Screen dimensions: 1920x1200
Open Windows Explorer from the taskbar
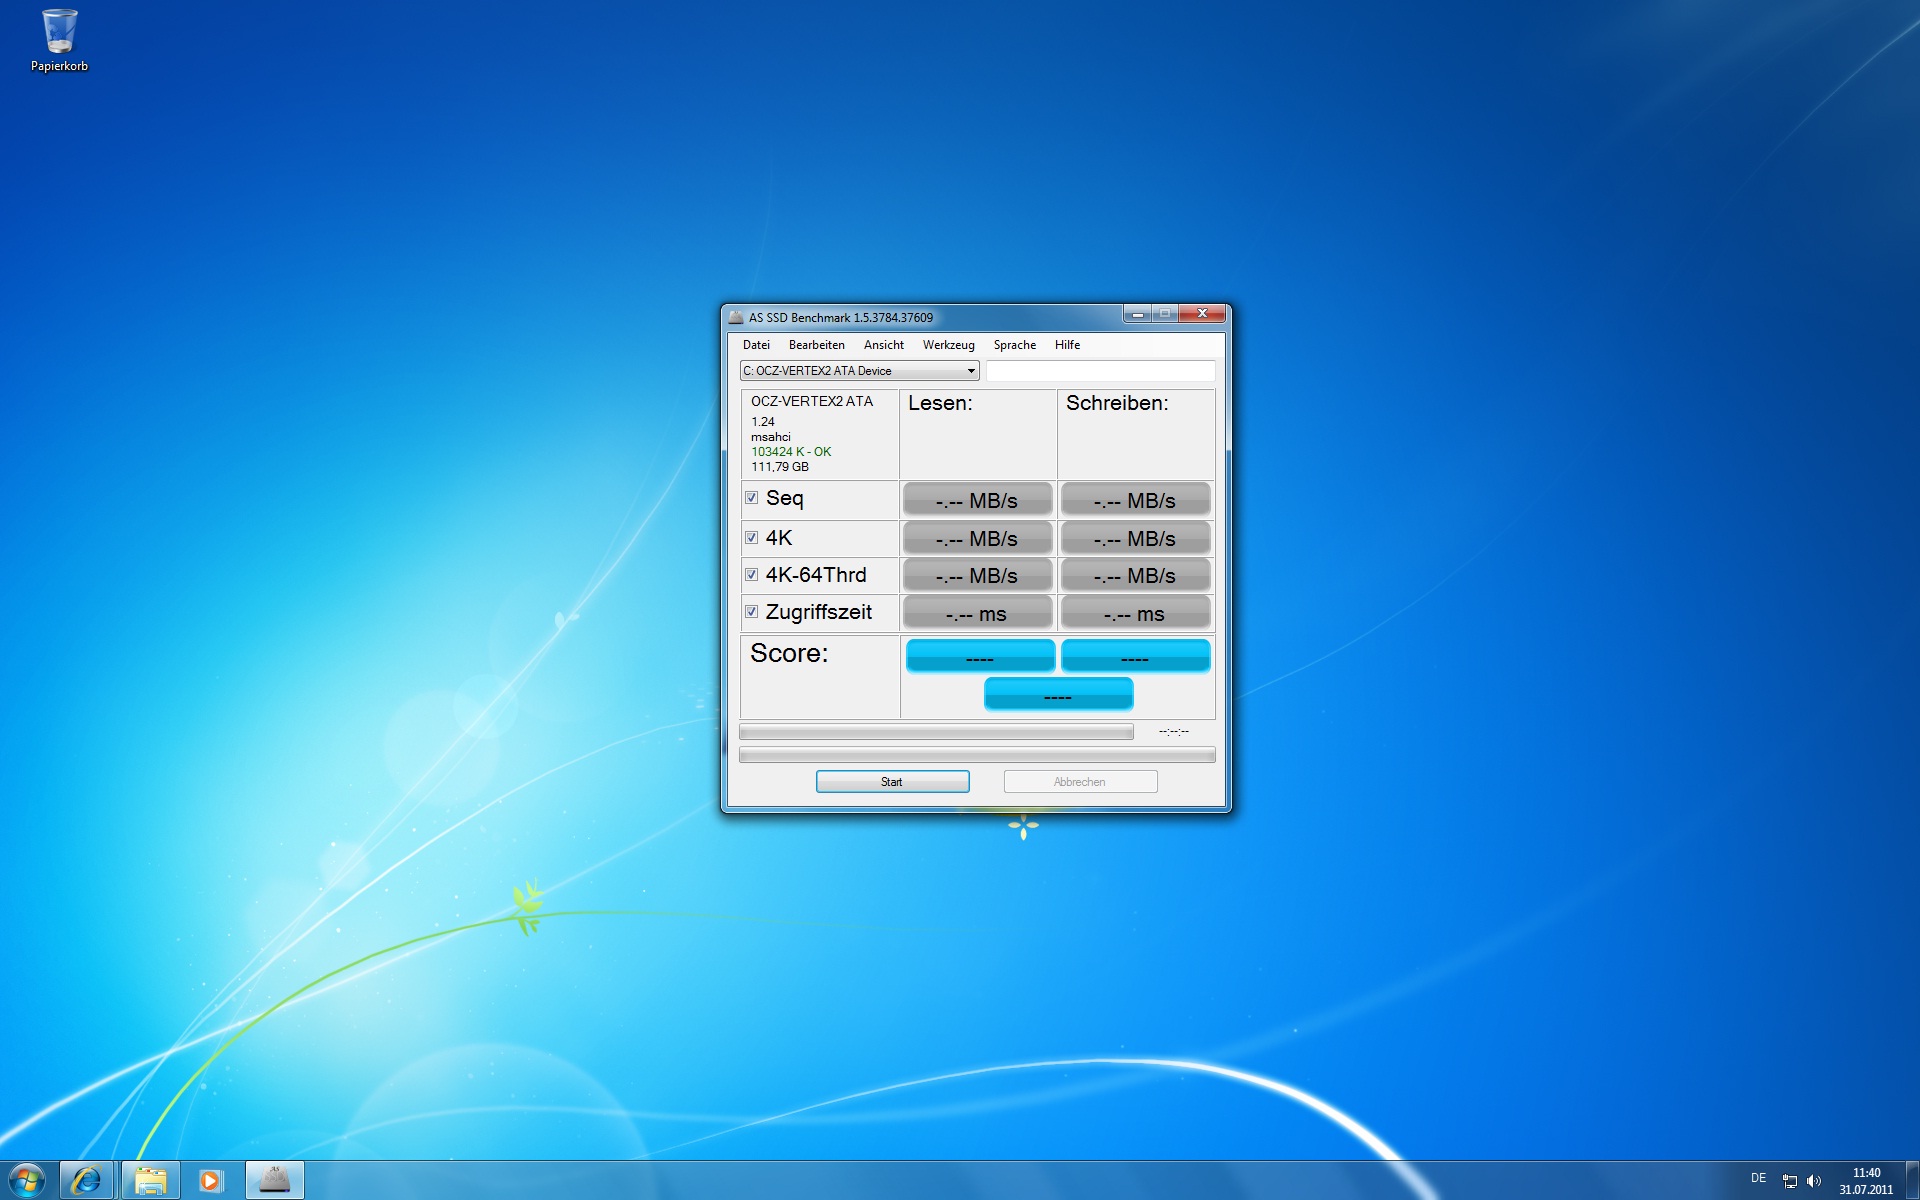(x=150, y=1180)
